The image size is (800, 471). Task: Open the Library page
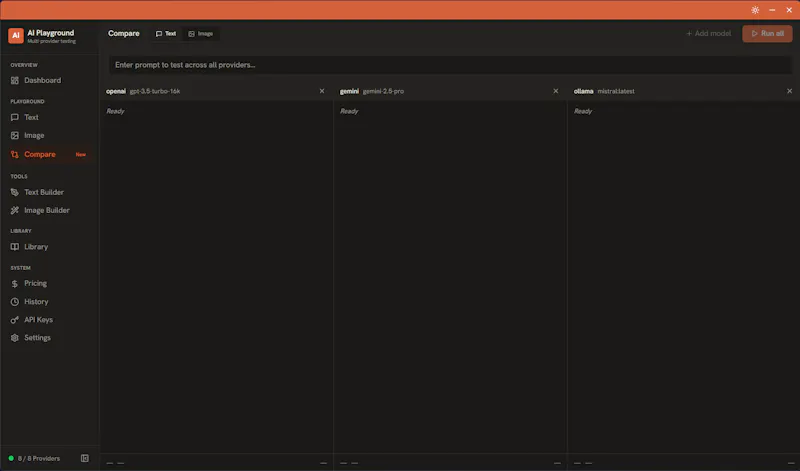click(49, 247)
